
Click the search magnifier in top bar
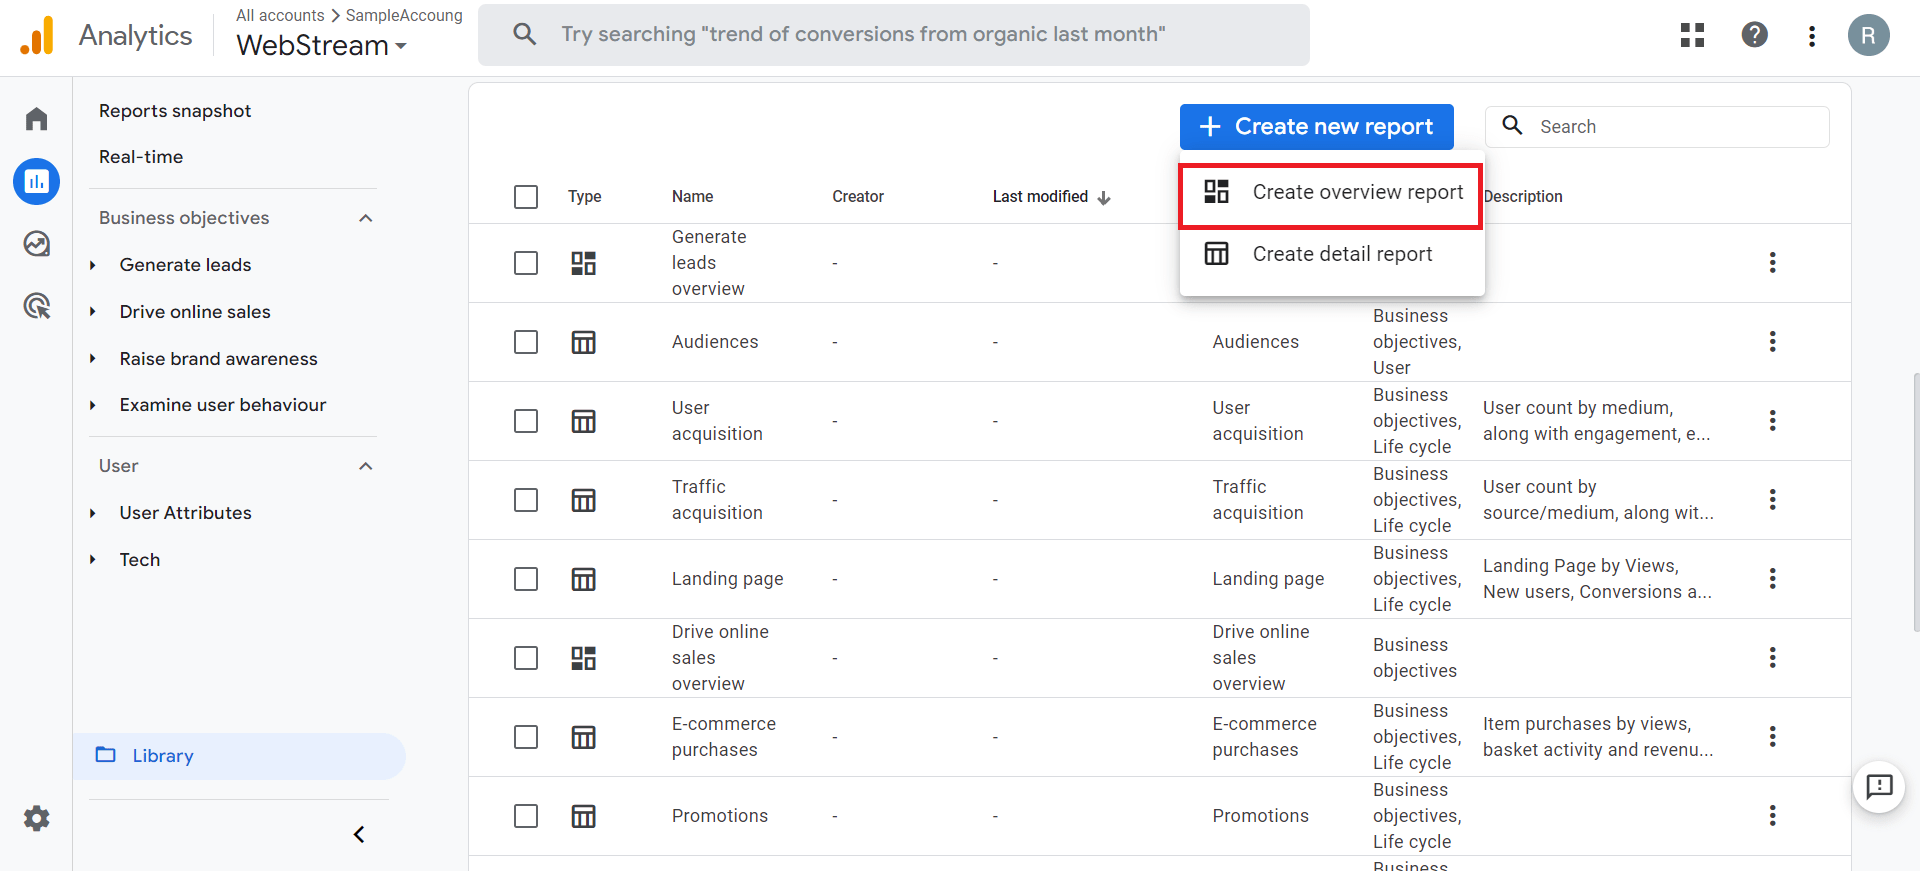pos(524,34)
